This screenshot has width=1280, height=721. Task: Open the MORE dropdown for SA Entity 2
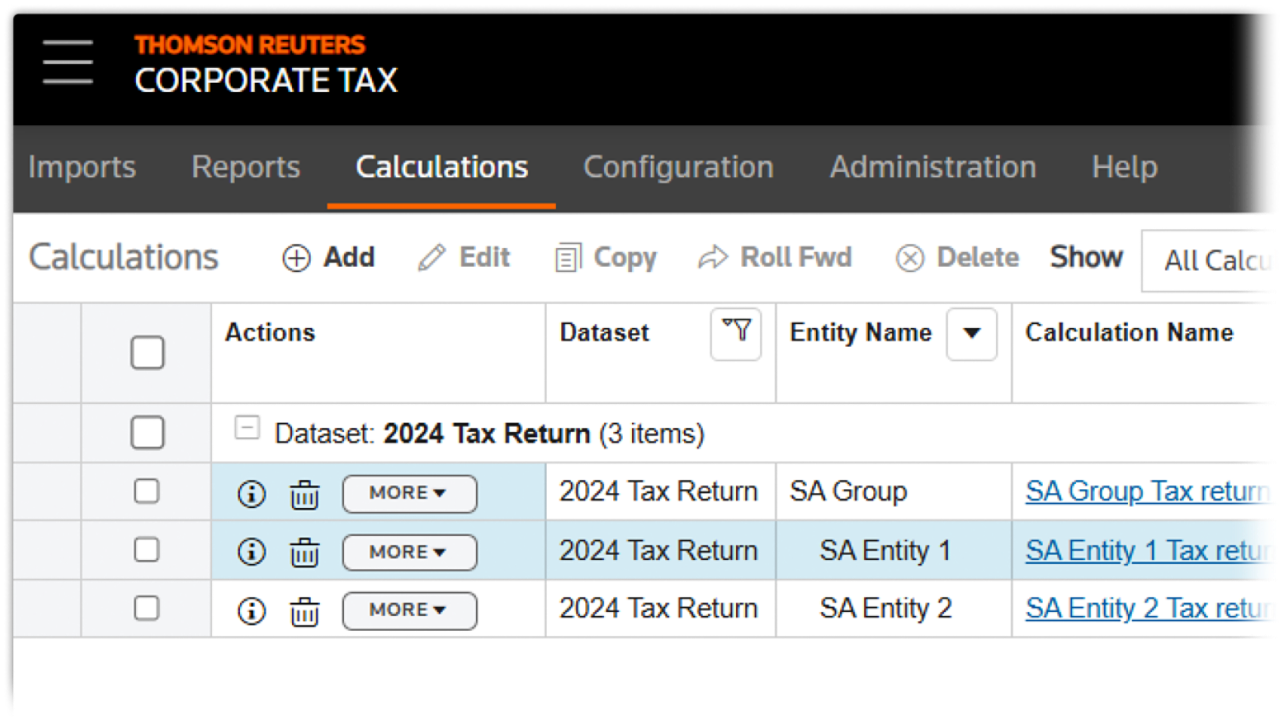(x=409, y=610)
